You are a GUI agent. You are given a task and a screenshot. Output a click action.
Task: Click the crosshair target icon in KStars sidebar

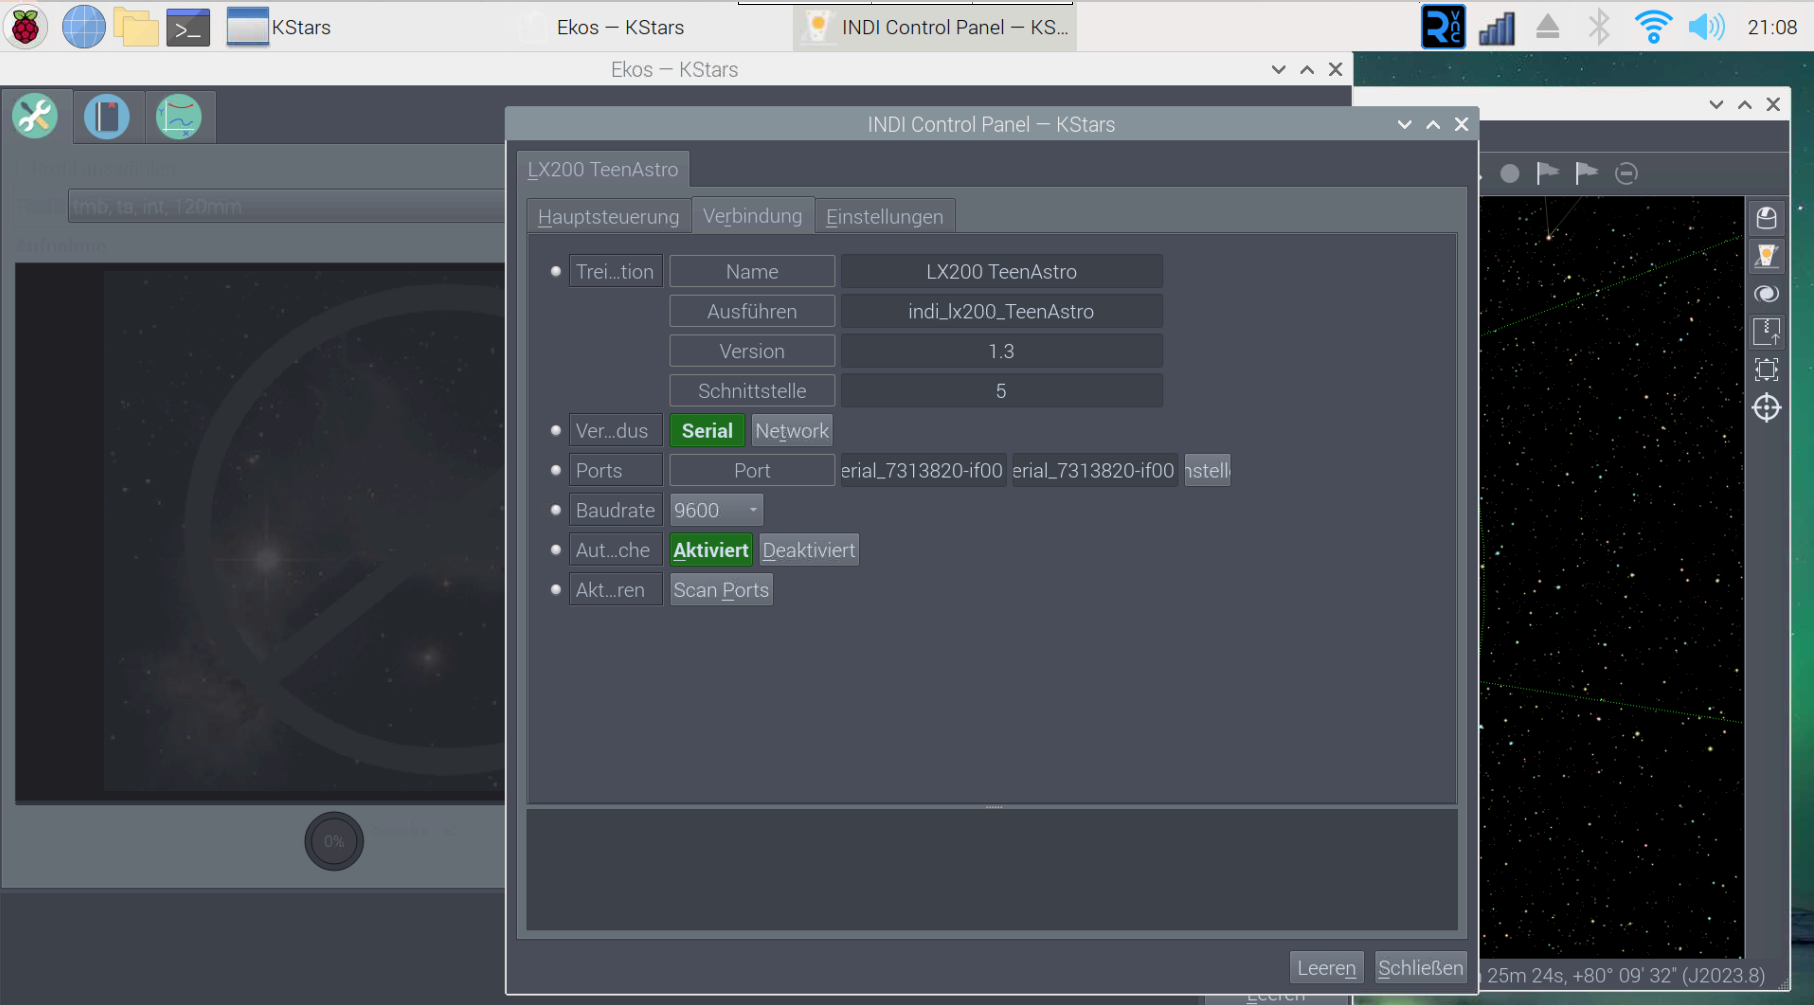coord(1767,408)
